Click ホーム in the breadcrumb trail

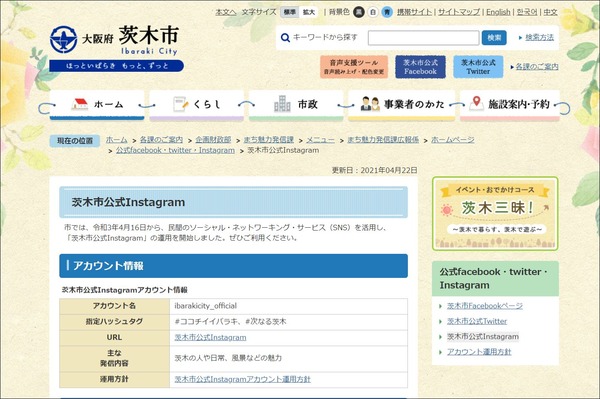[116, 140]
